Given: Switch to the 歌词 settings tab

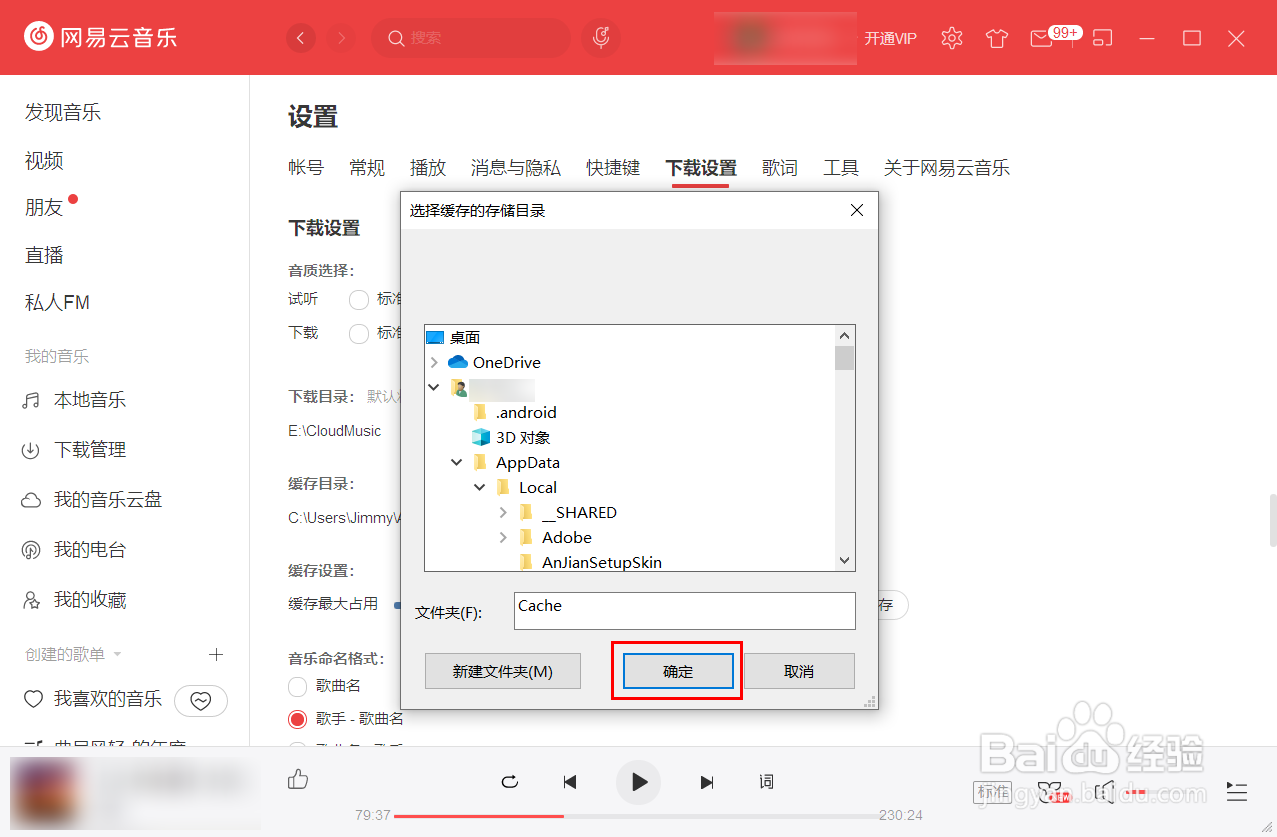Looking at the screenshot, I should [x=780, y=168].
